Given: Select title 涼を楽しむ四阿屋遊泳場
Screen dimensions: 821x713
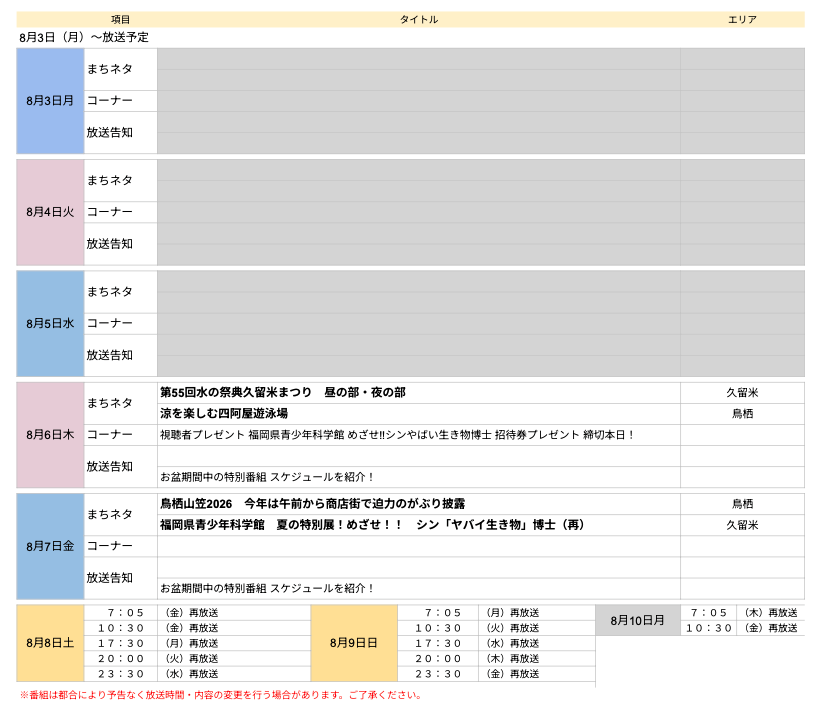Looking at the screenshot, I should click(224, 414).
